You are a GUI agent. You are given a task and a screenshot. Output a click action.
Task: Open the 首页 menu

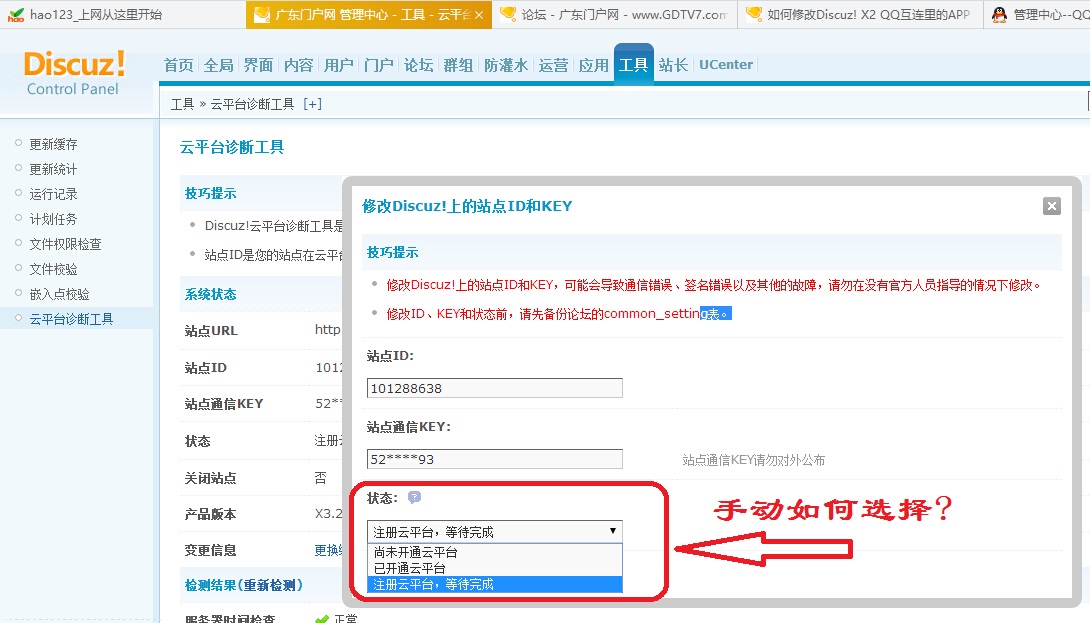tap(179, 65)
